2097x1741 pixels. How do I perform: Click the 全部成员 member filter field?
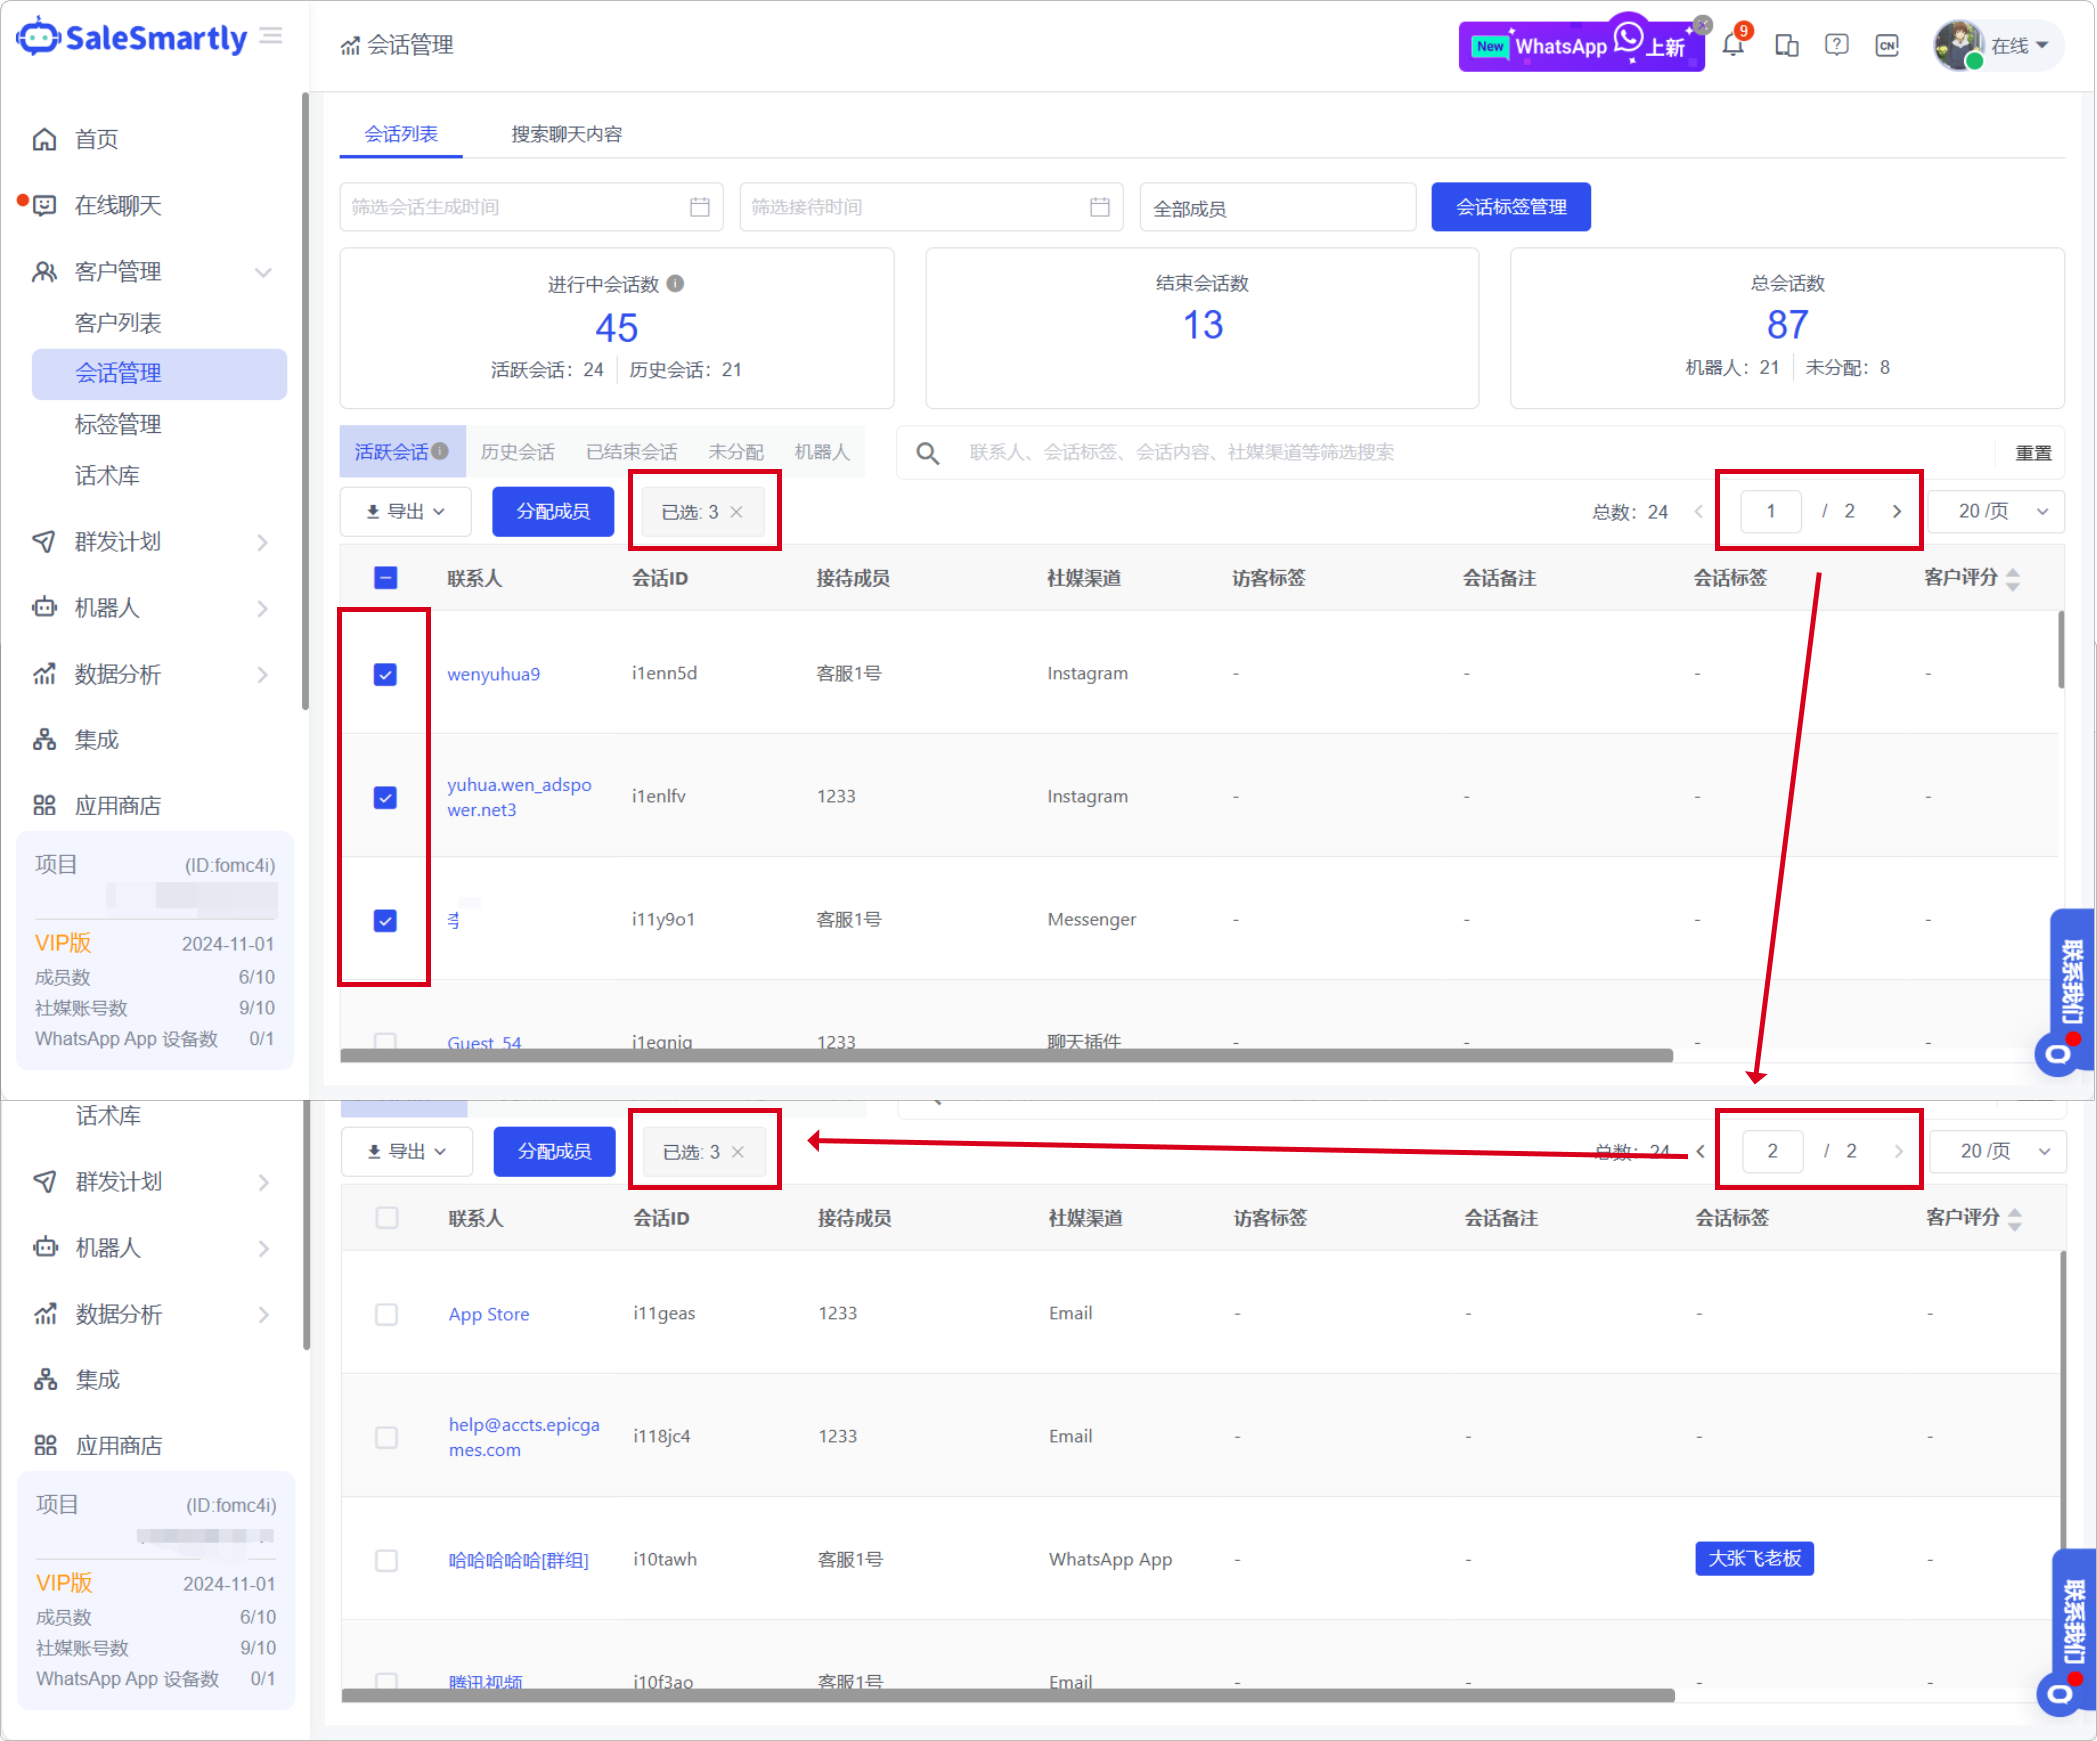point(1276,208)
